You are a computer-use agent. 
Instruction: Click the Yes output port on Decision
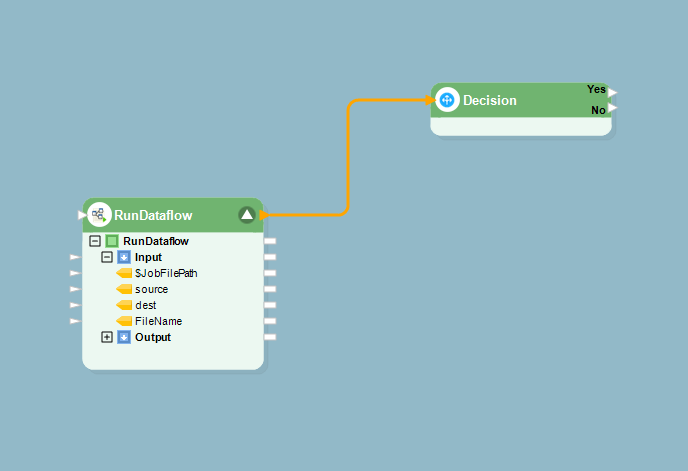pos(613,91)
